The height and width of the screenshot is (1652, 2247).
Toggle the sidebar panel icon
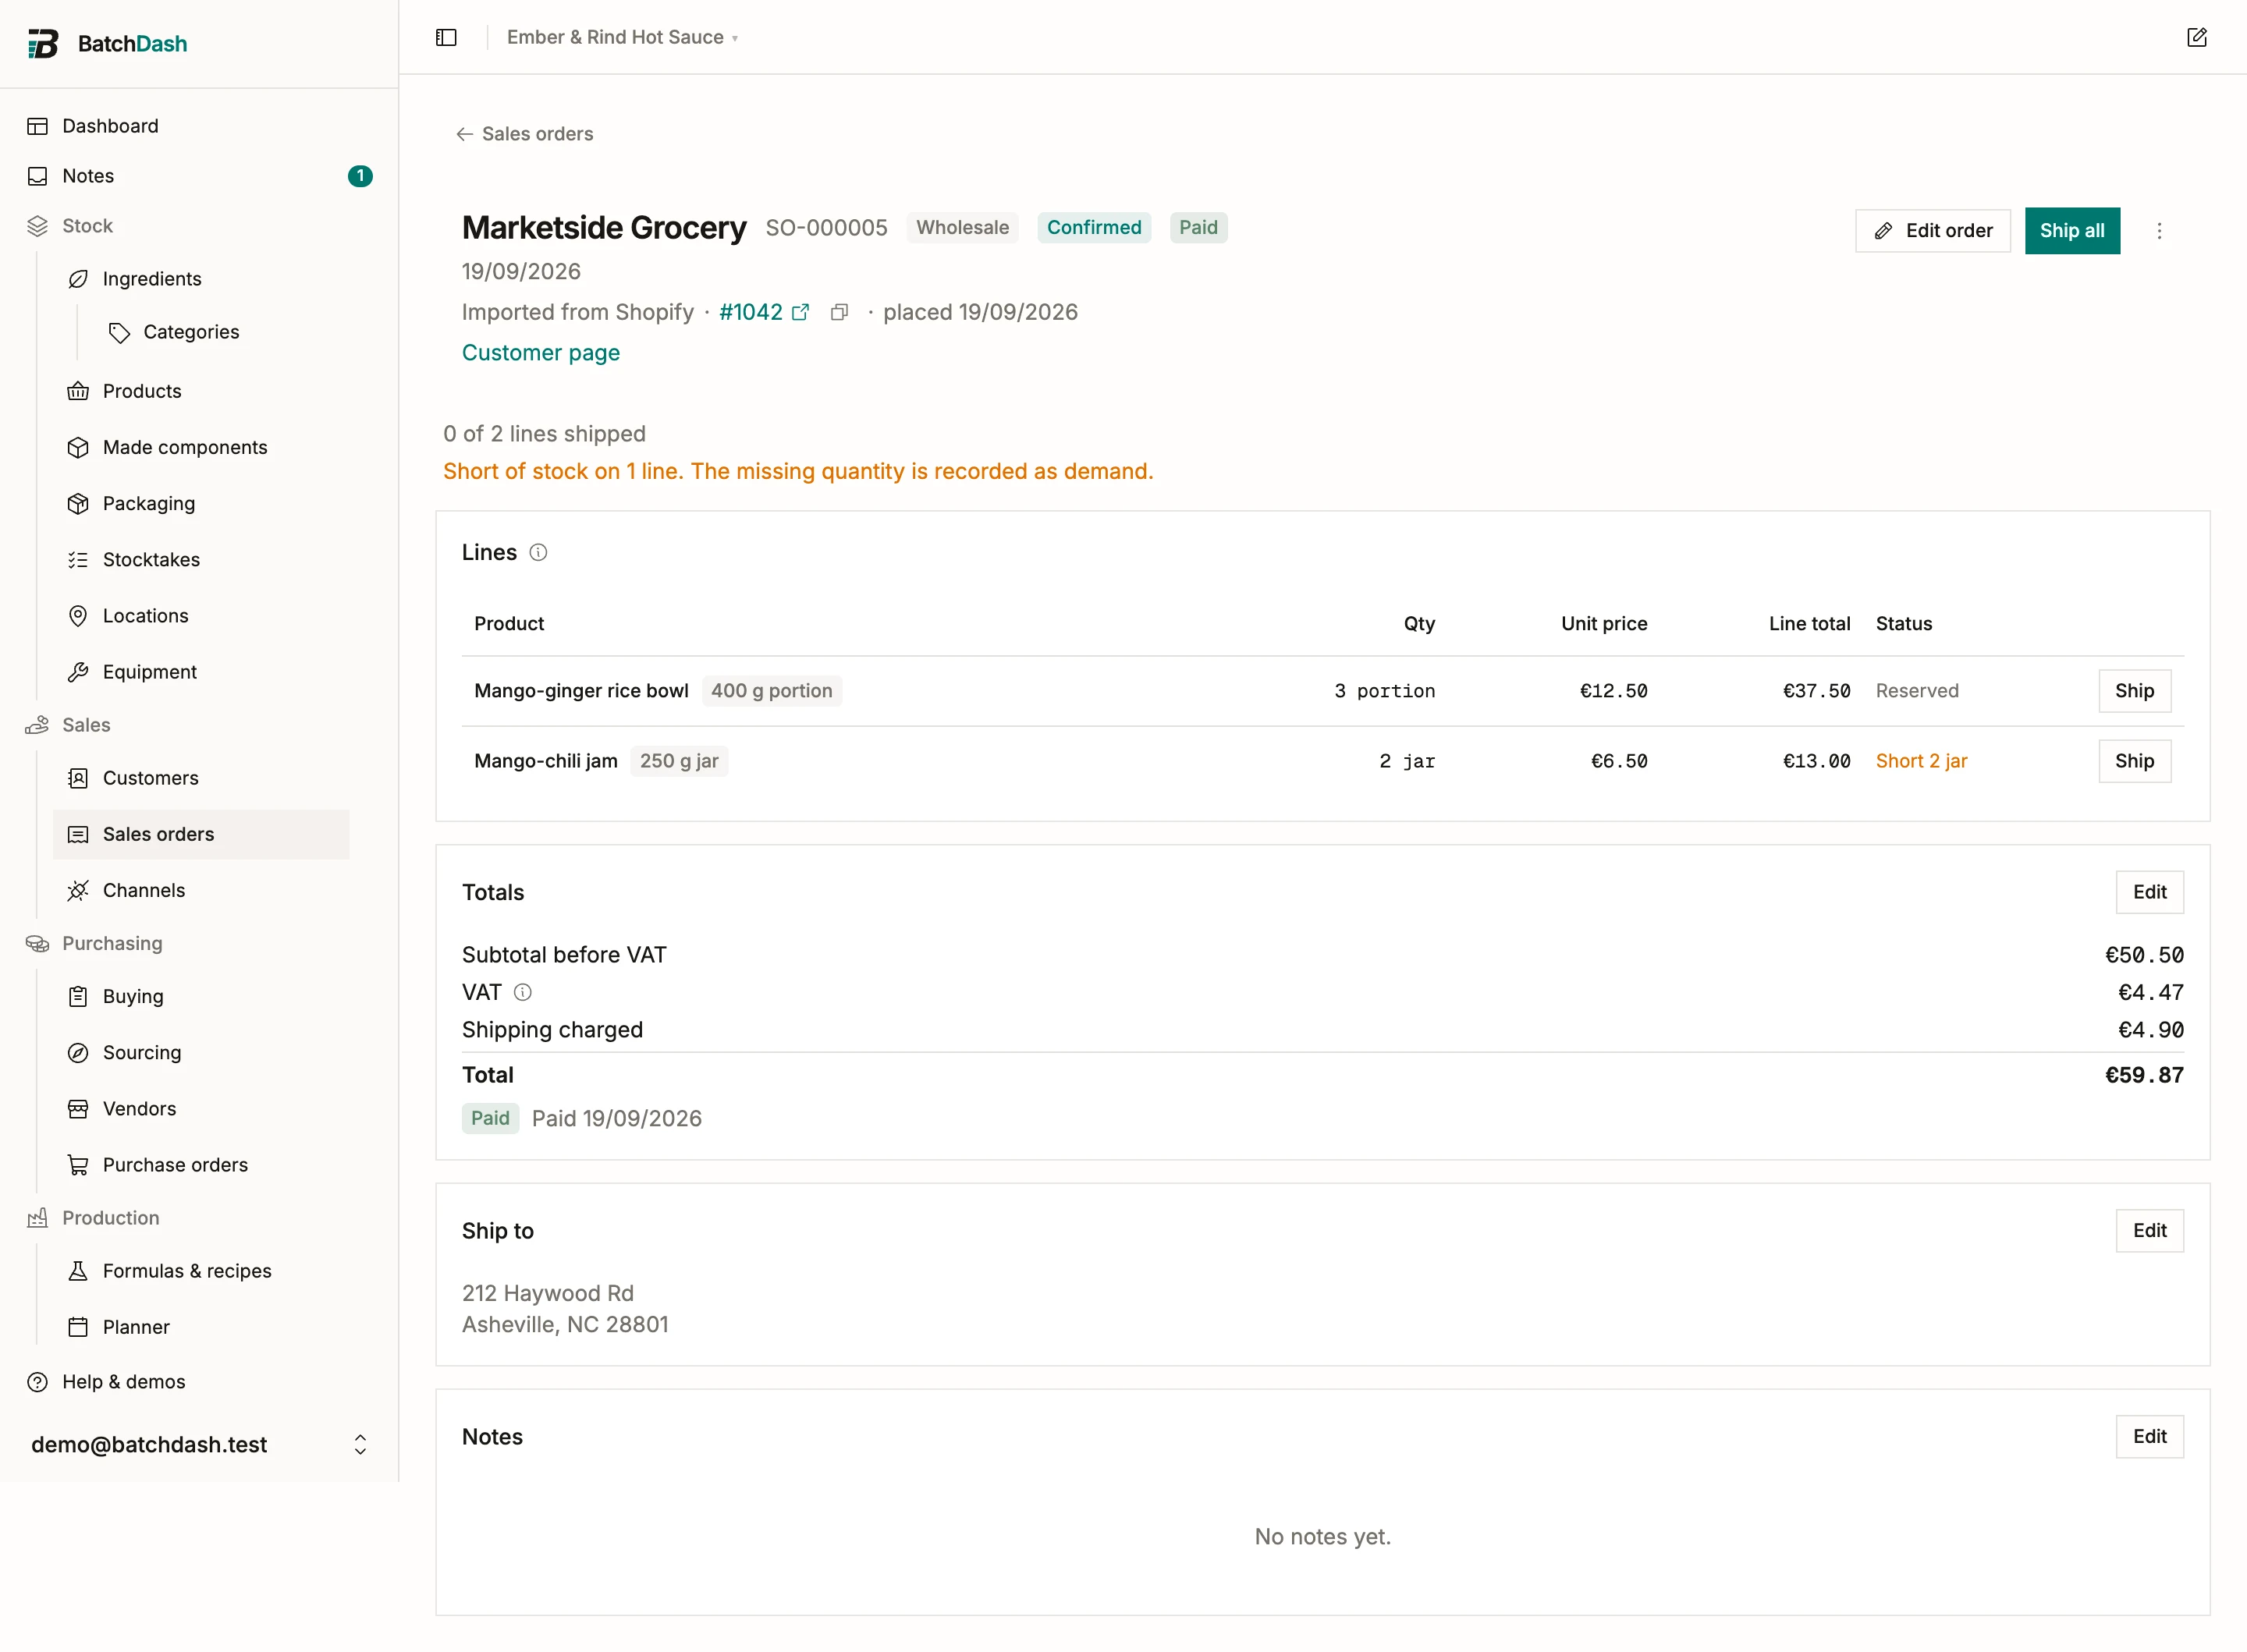(x=446, y=37)
